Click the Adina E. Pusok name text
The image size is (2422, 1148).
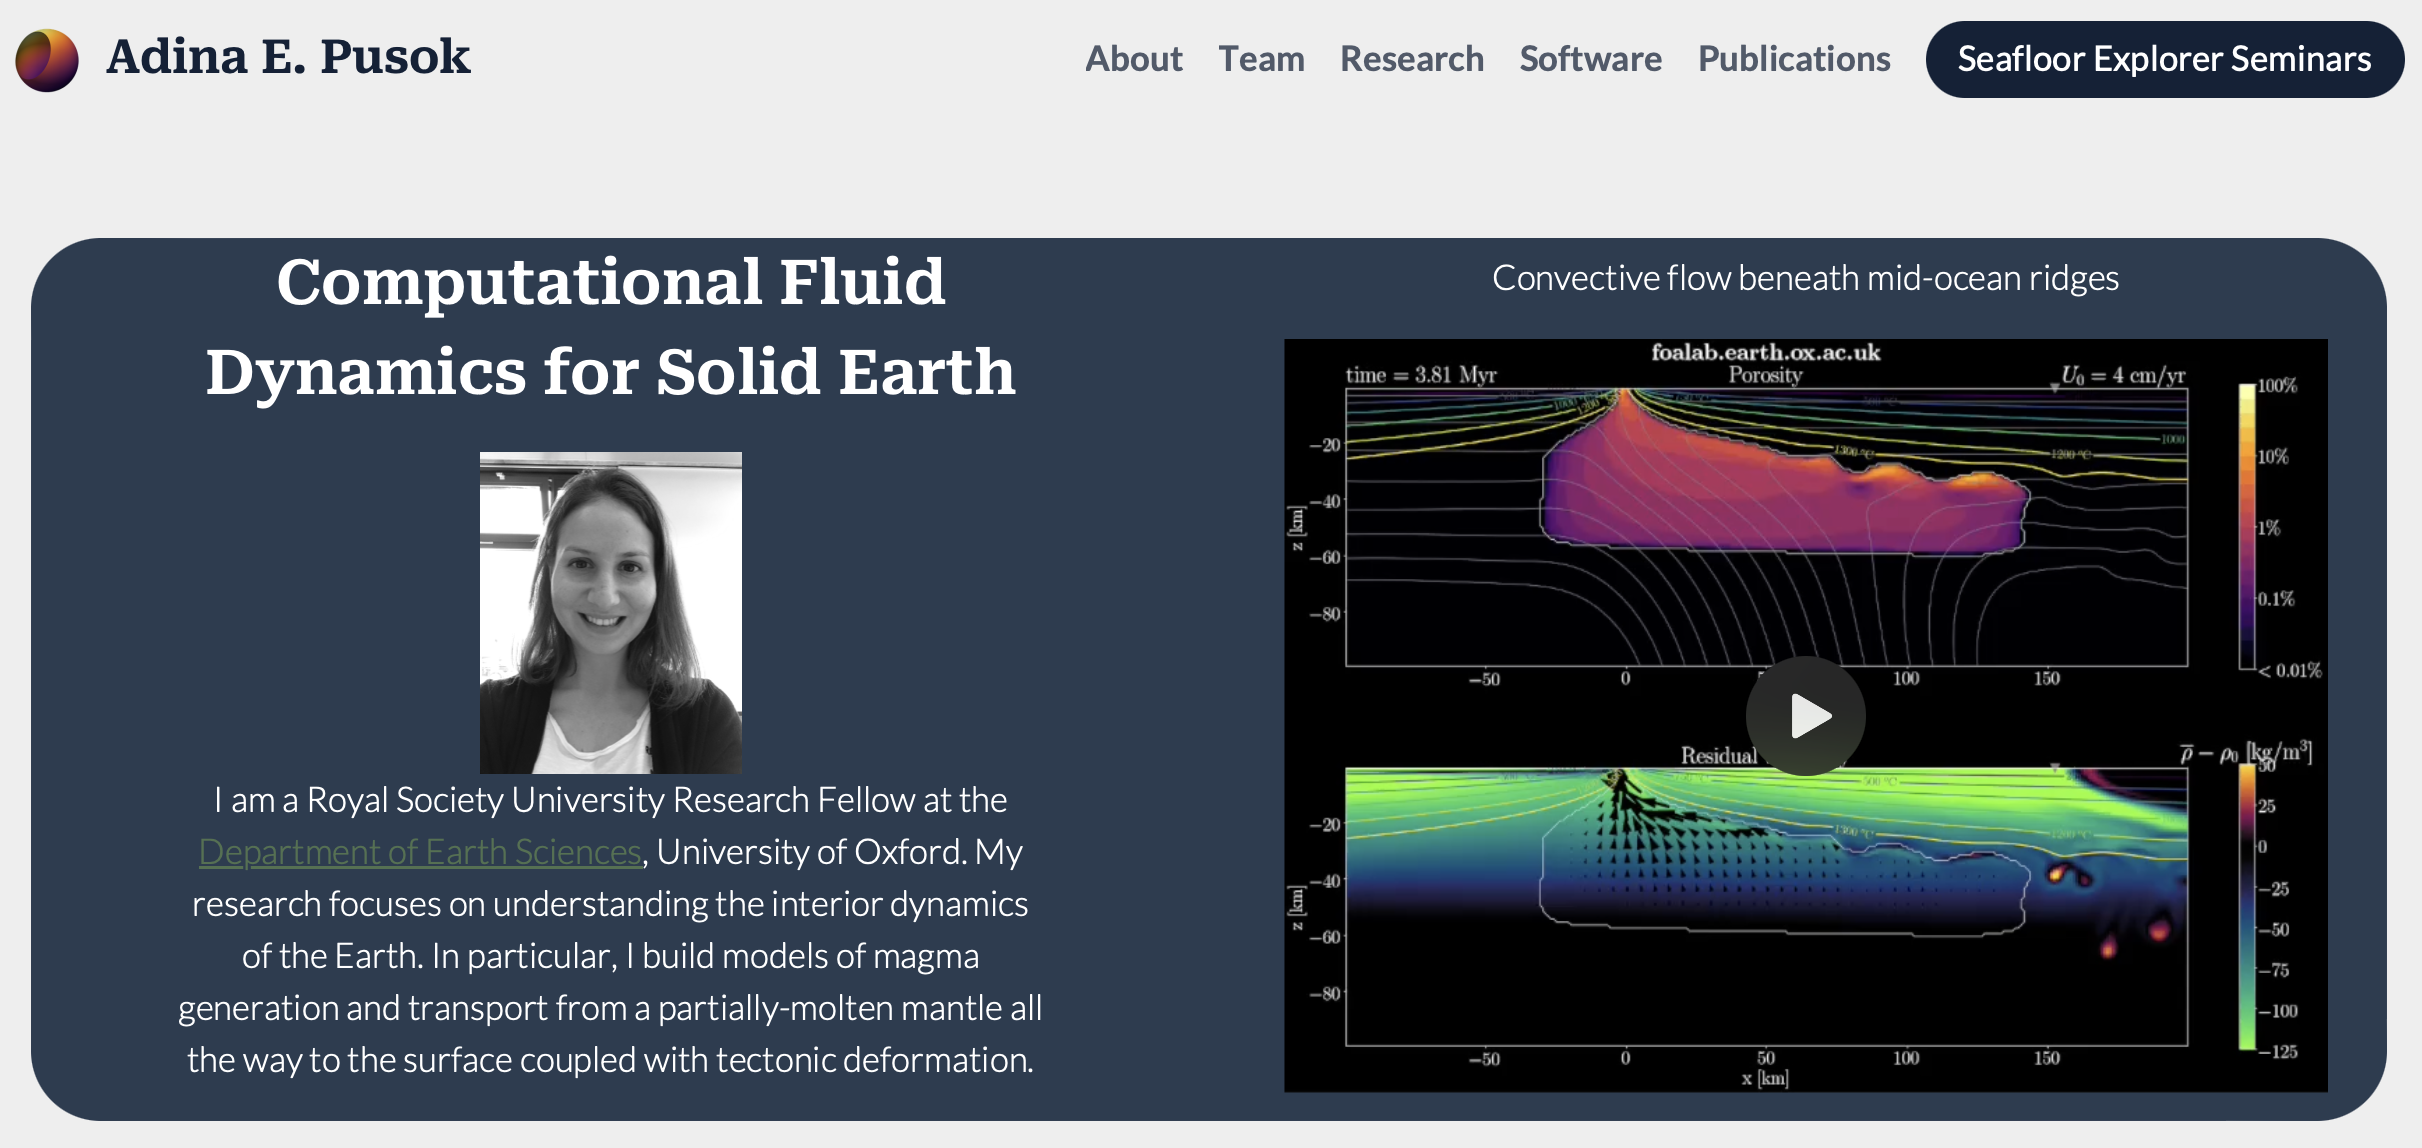[288, 57]
